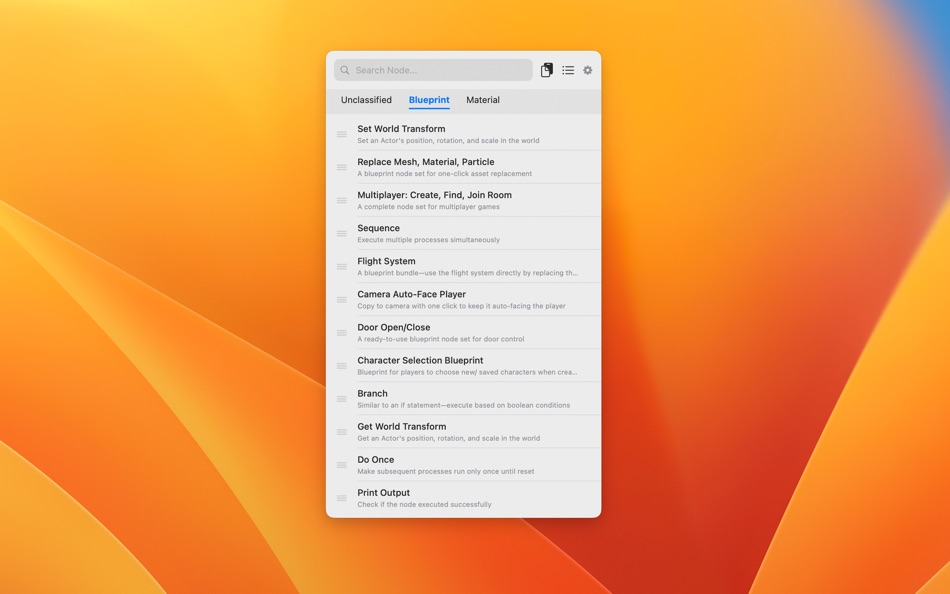
Task: Click the drag handle beside Sequence
Action: 342,233
